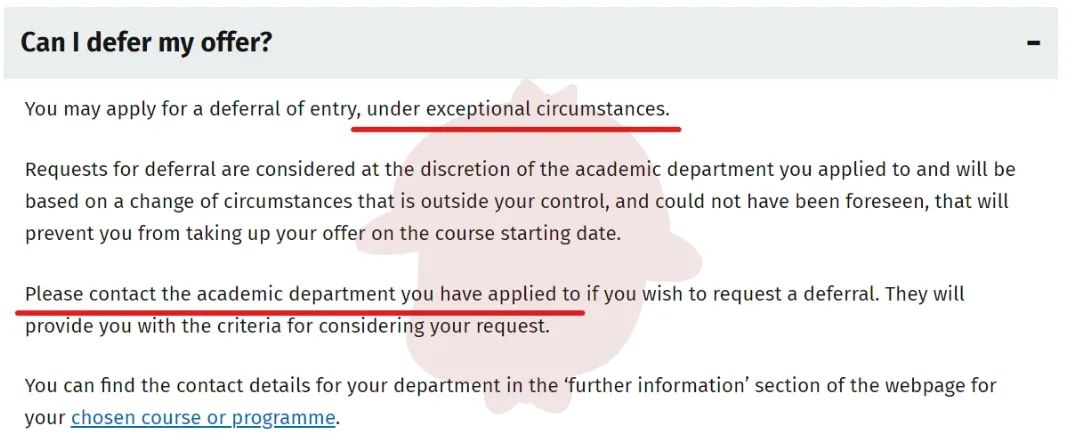Click the 'course starting date' text

[532, 233]
